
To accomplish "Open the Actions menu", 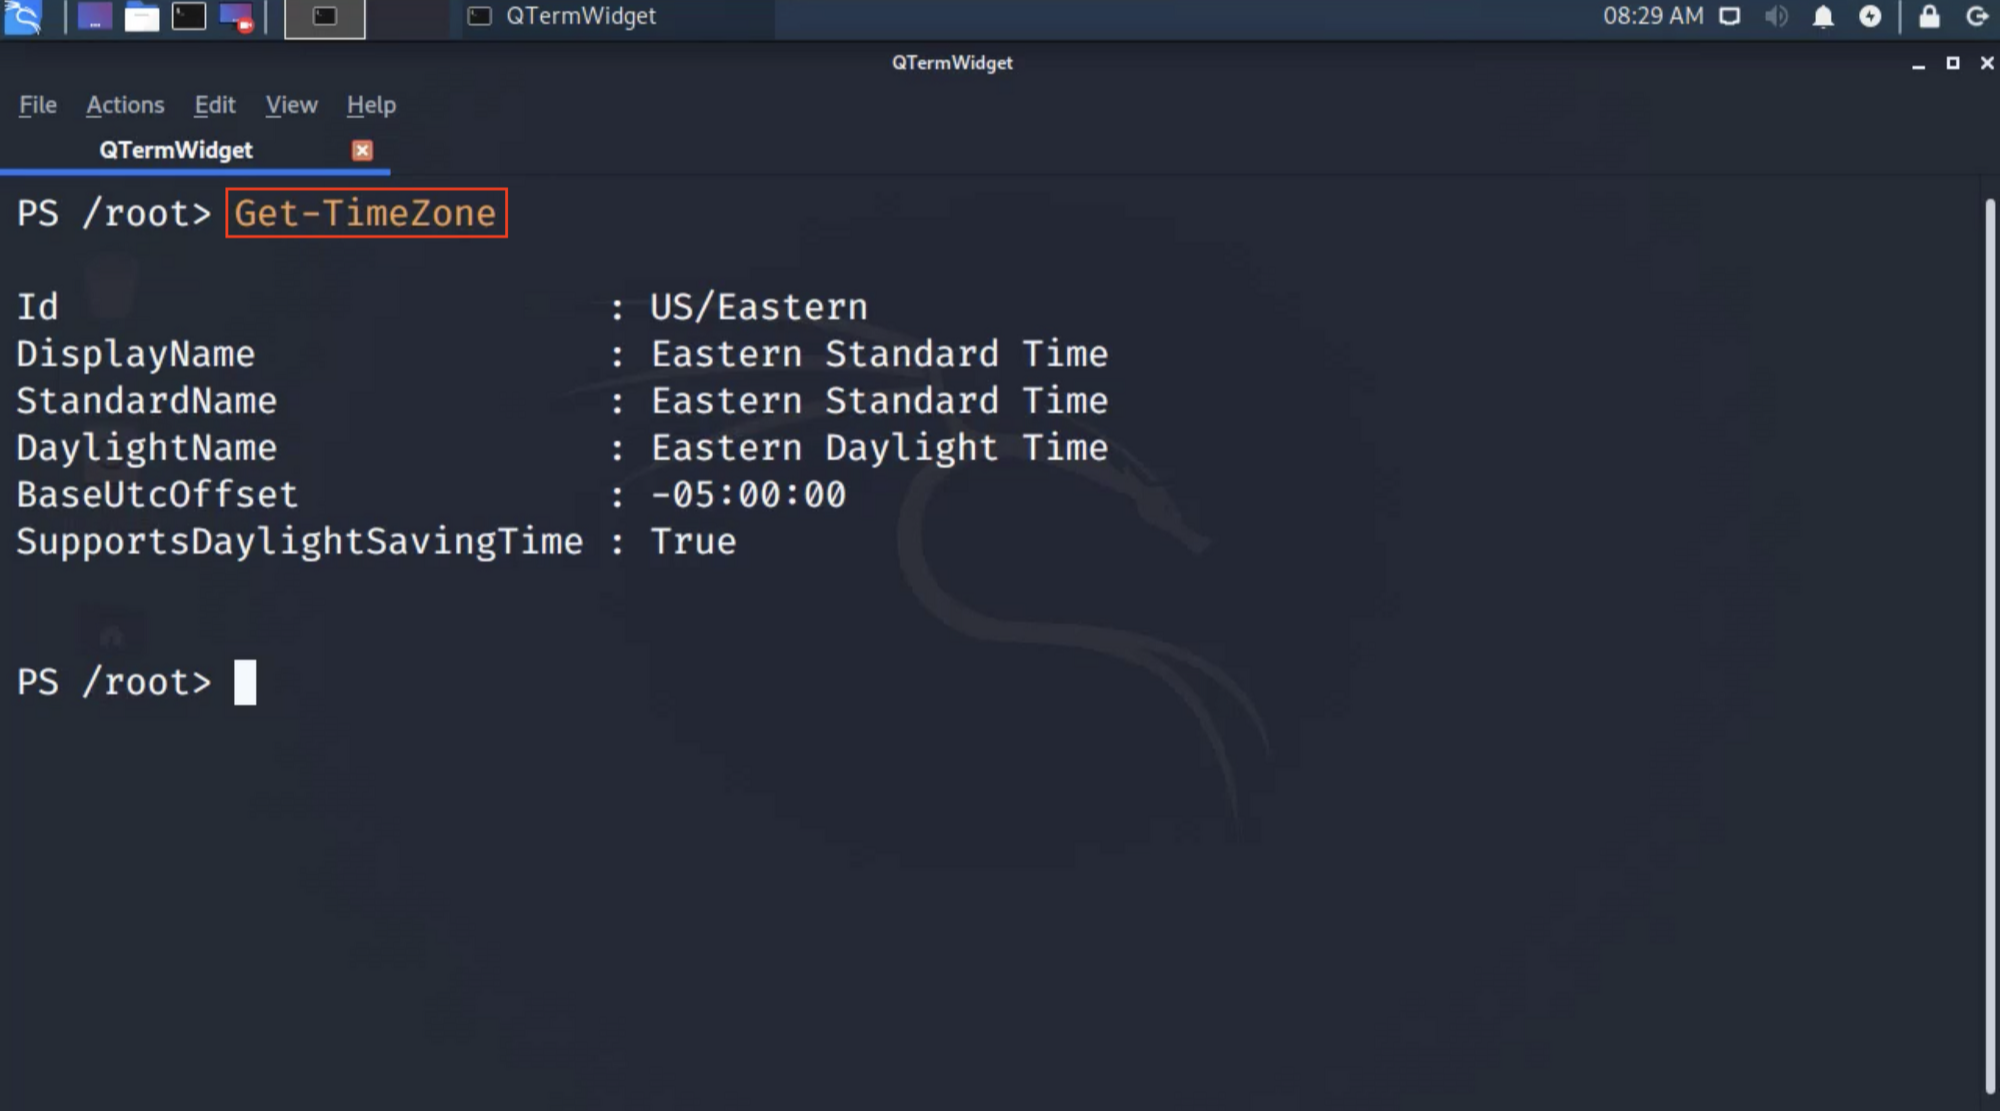I will pos(125,105).
